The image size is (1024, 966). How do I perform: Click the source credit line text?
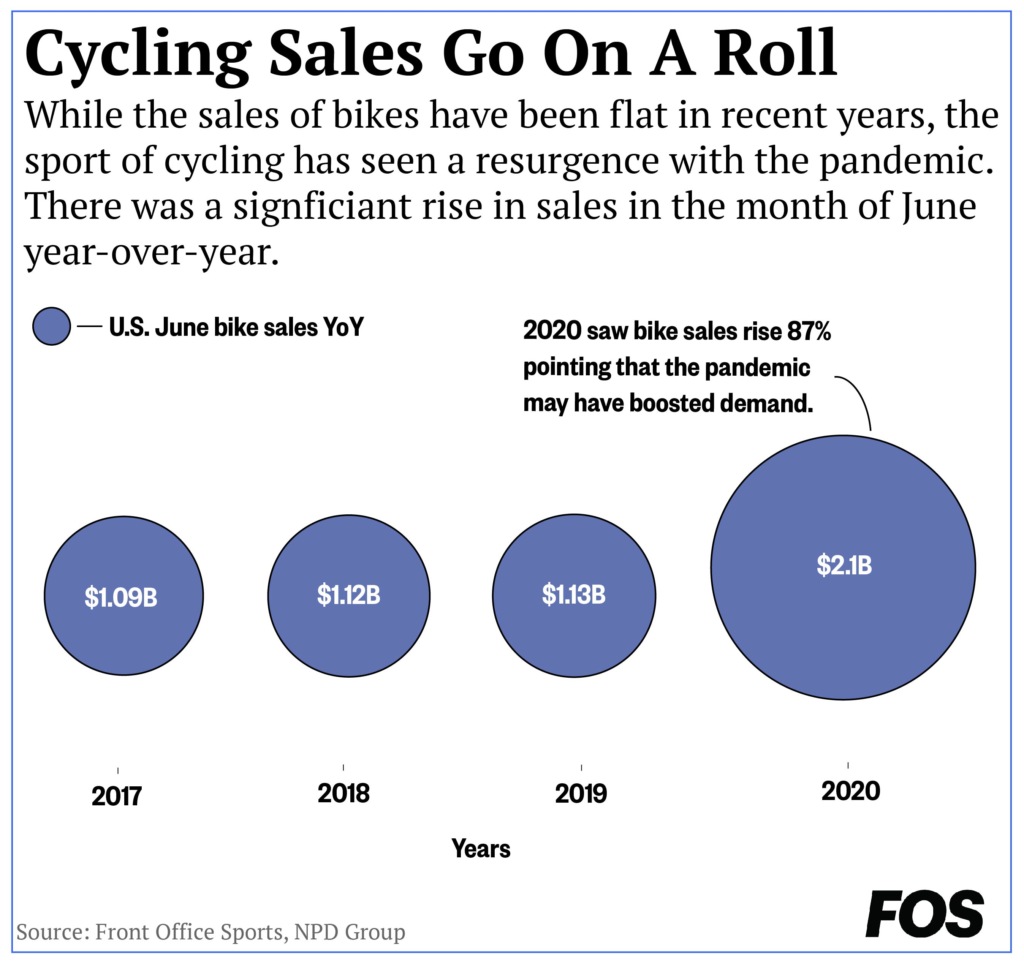click(x=210, y=931)
